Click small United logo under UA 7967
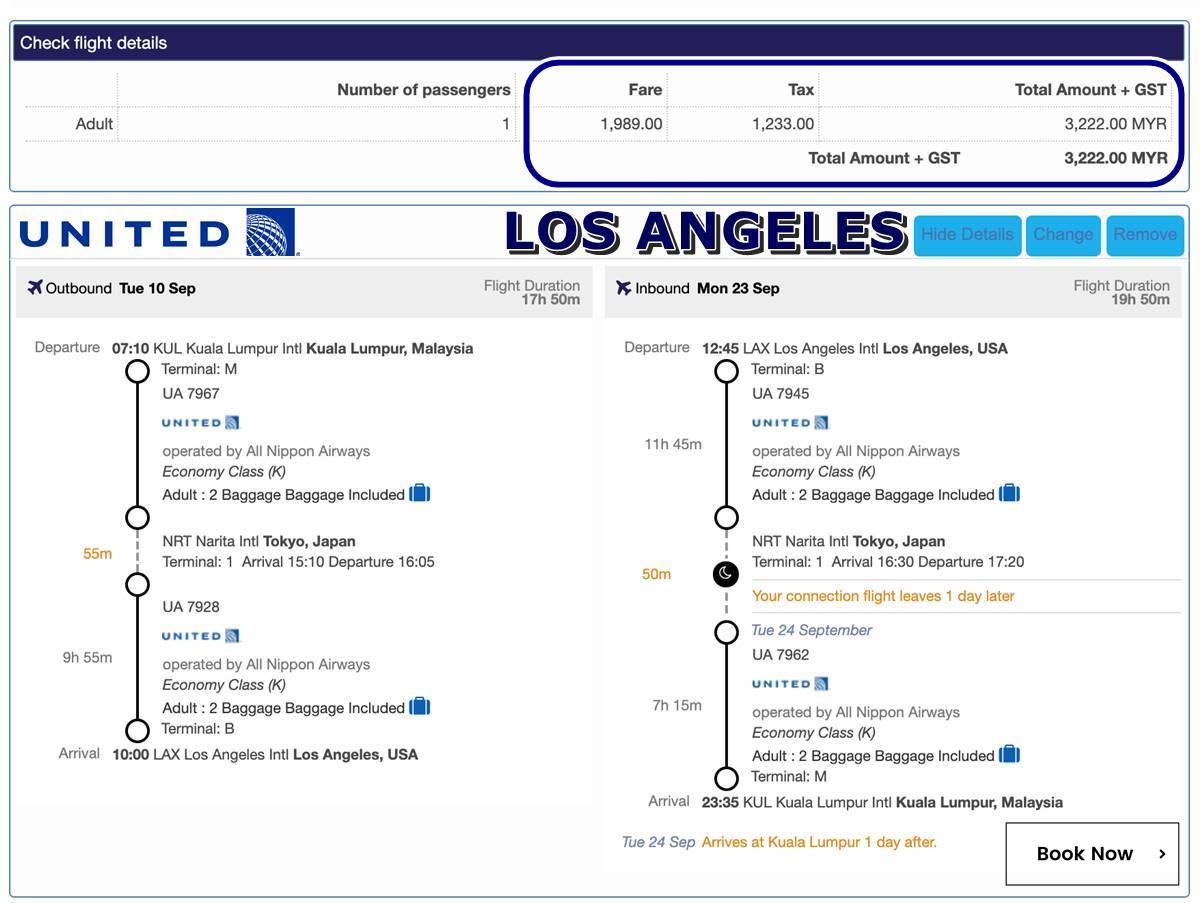The height and width of the screenshot is (903, 1200). (201, 422)
